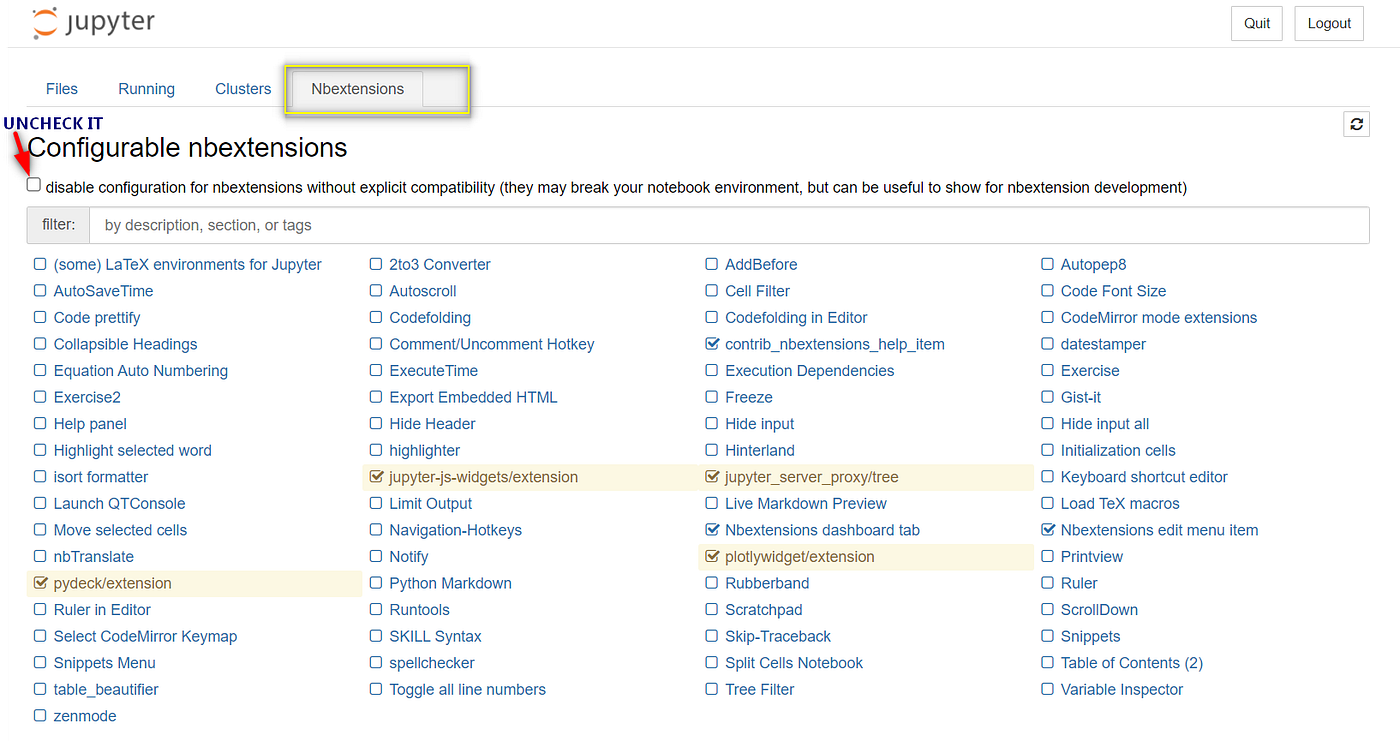This screenshot has height=741, width=1400.
Task: Uncheck disable configuration for incompatible nbextensions
Action: [x=33, y=184]
